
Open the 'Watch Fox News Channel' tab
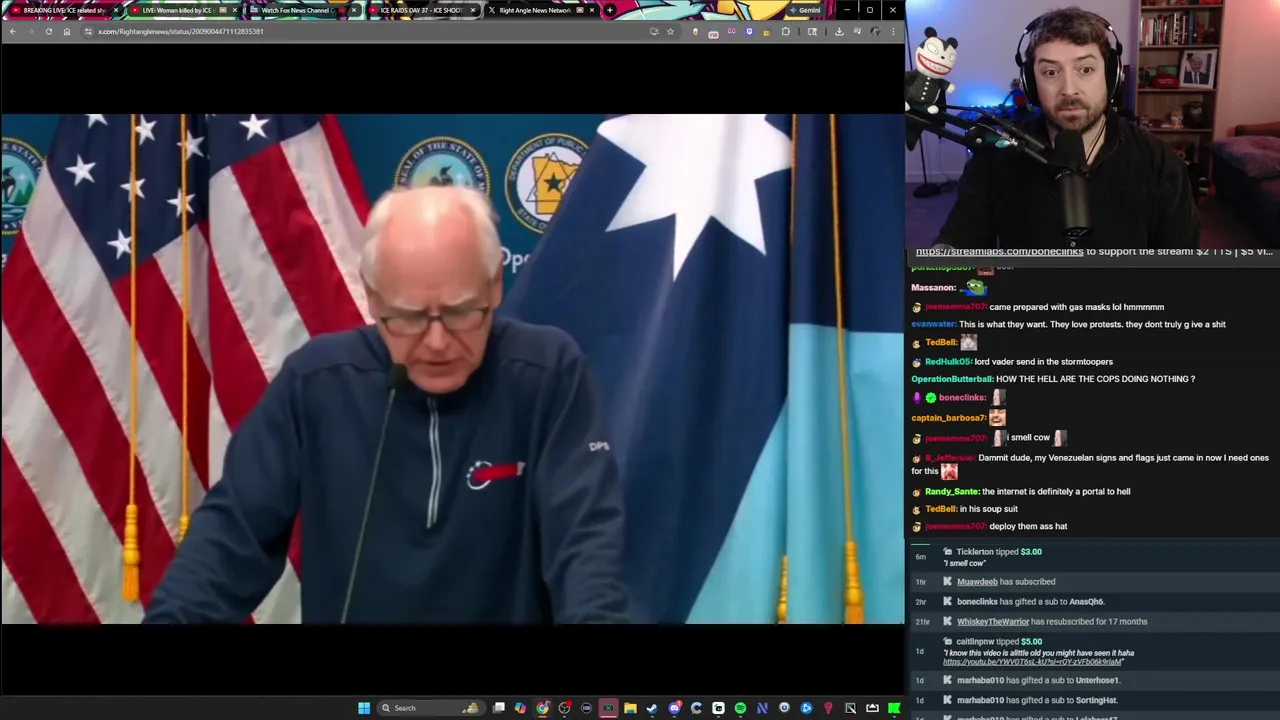tap(300, 10)
